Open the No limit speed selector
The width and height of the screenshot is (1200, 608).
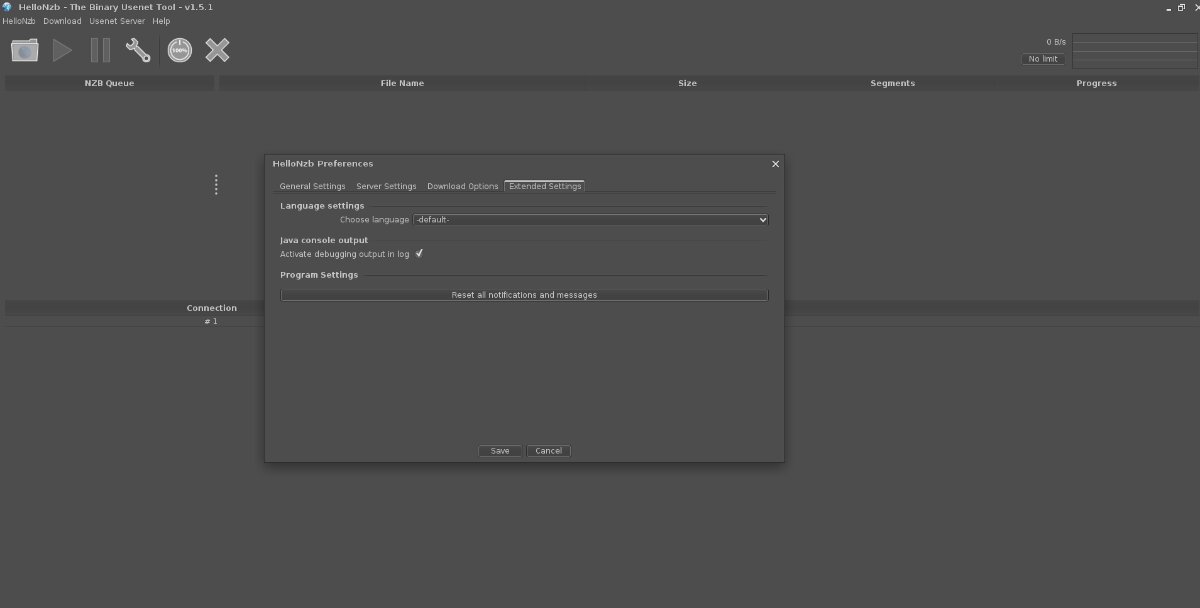click(x=1042, y=59)
